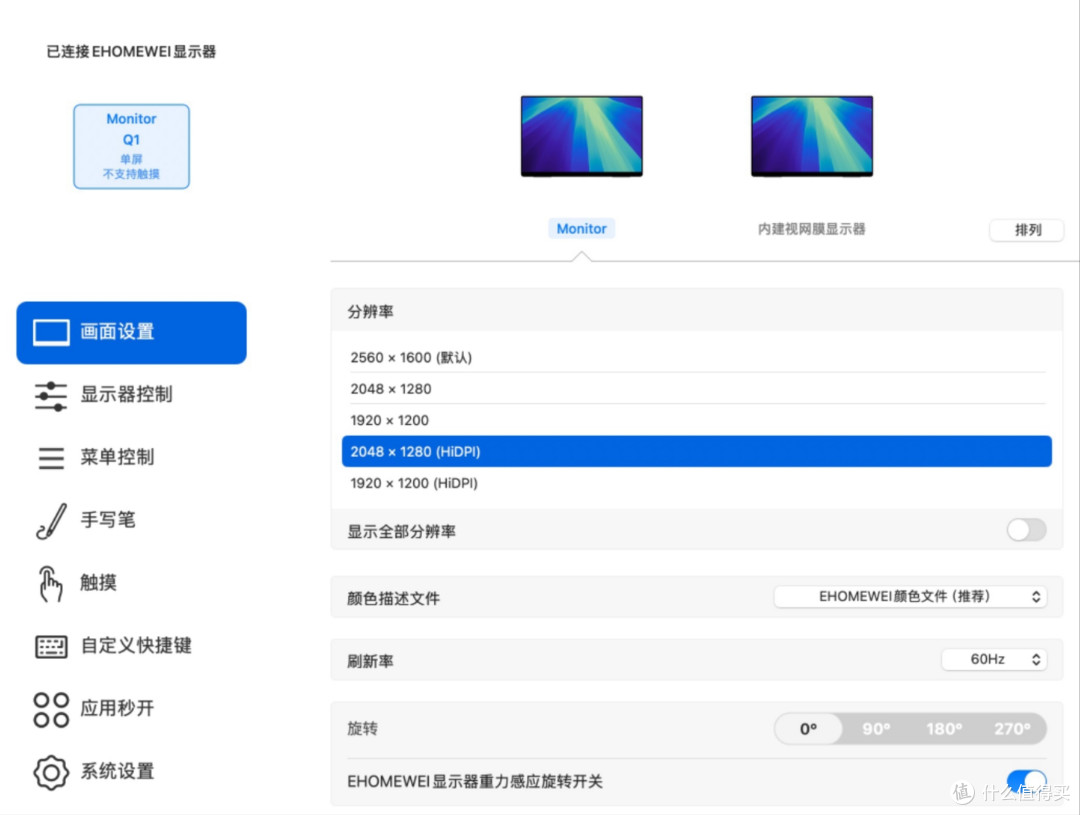Toggle EHOMEWEI显示器重力感应旋转开关
This screenshot has height=815, width=1080.
(x=1026, y=781)
